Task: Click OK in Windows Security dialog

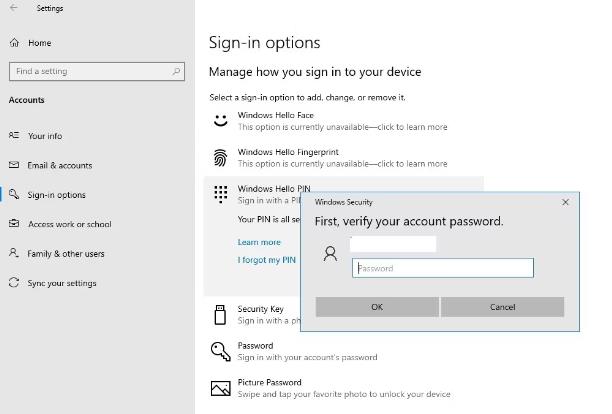Action: pyautogui.click(x=377, y=307)
